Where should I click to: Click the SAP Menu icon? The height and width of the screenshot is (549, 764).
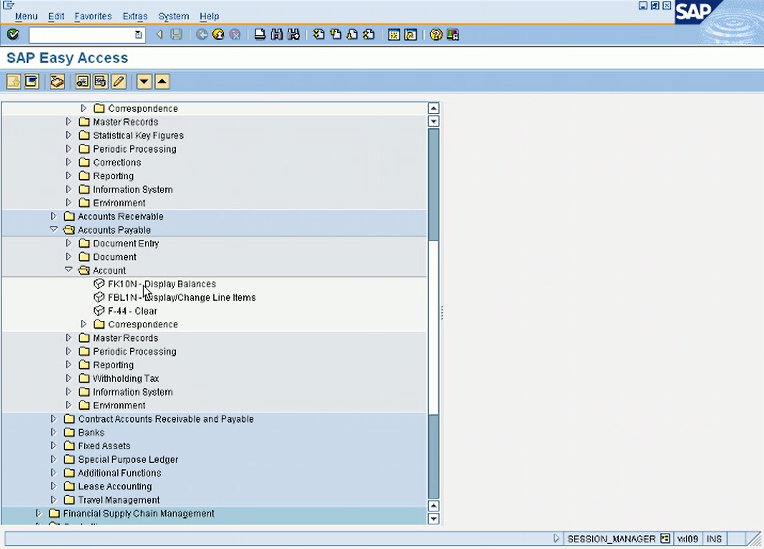(32, 81)
